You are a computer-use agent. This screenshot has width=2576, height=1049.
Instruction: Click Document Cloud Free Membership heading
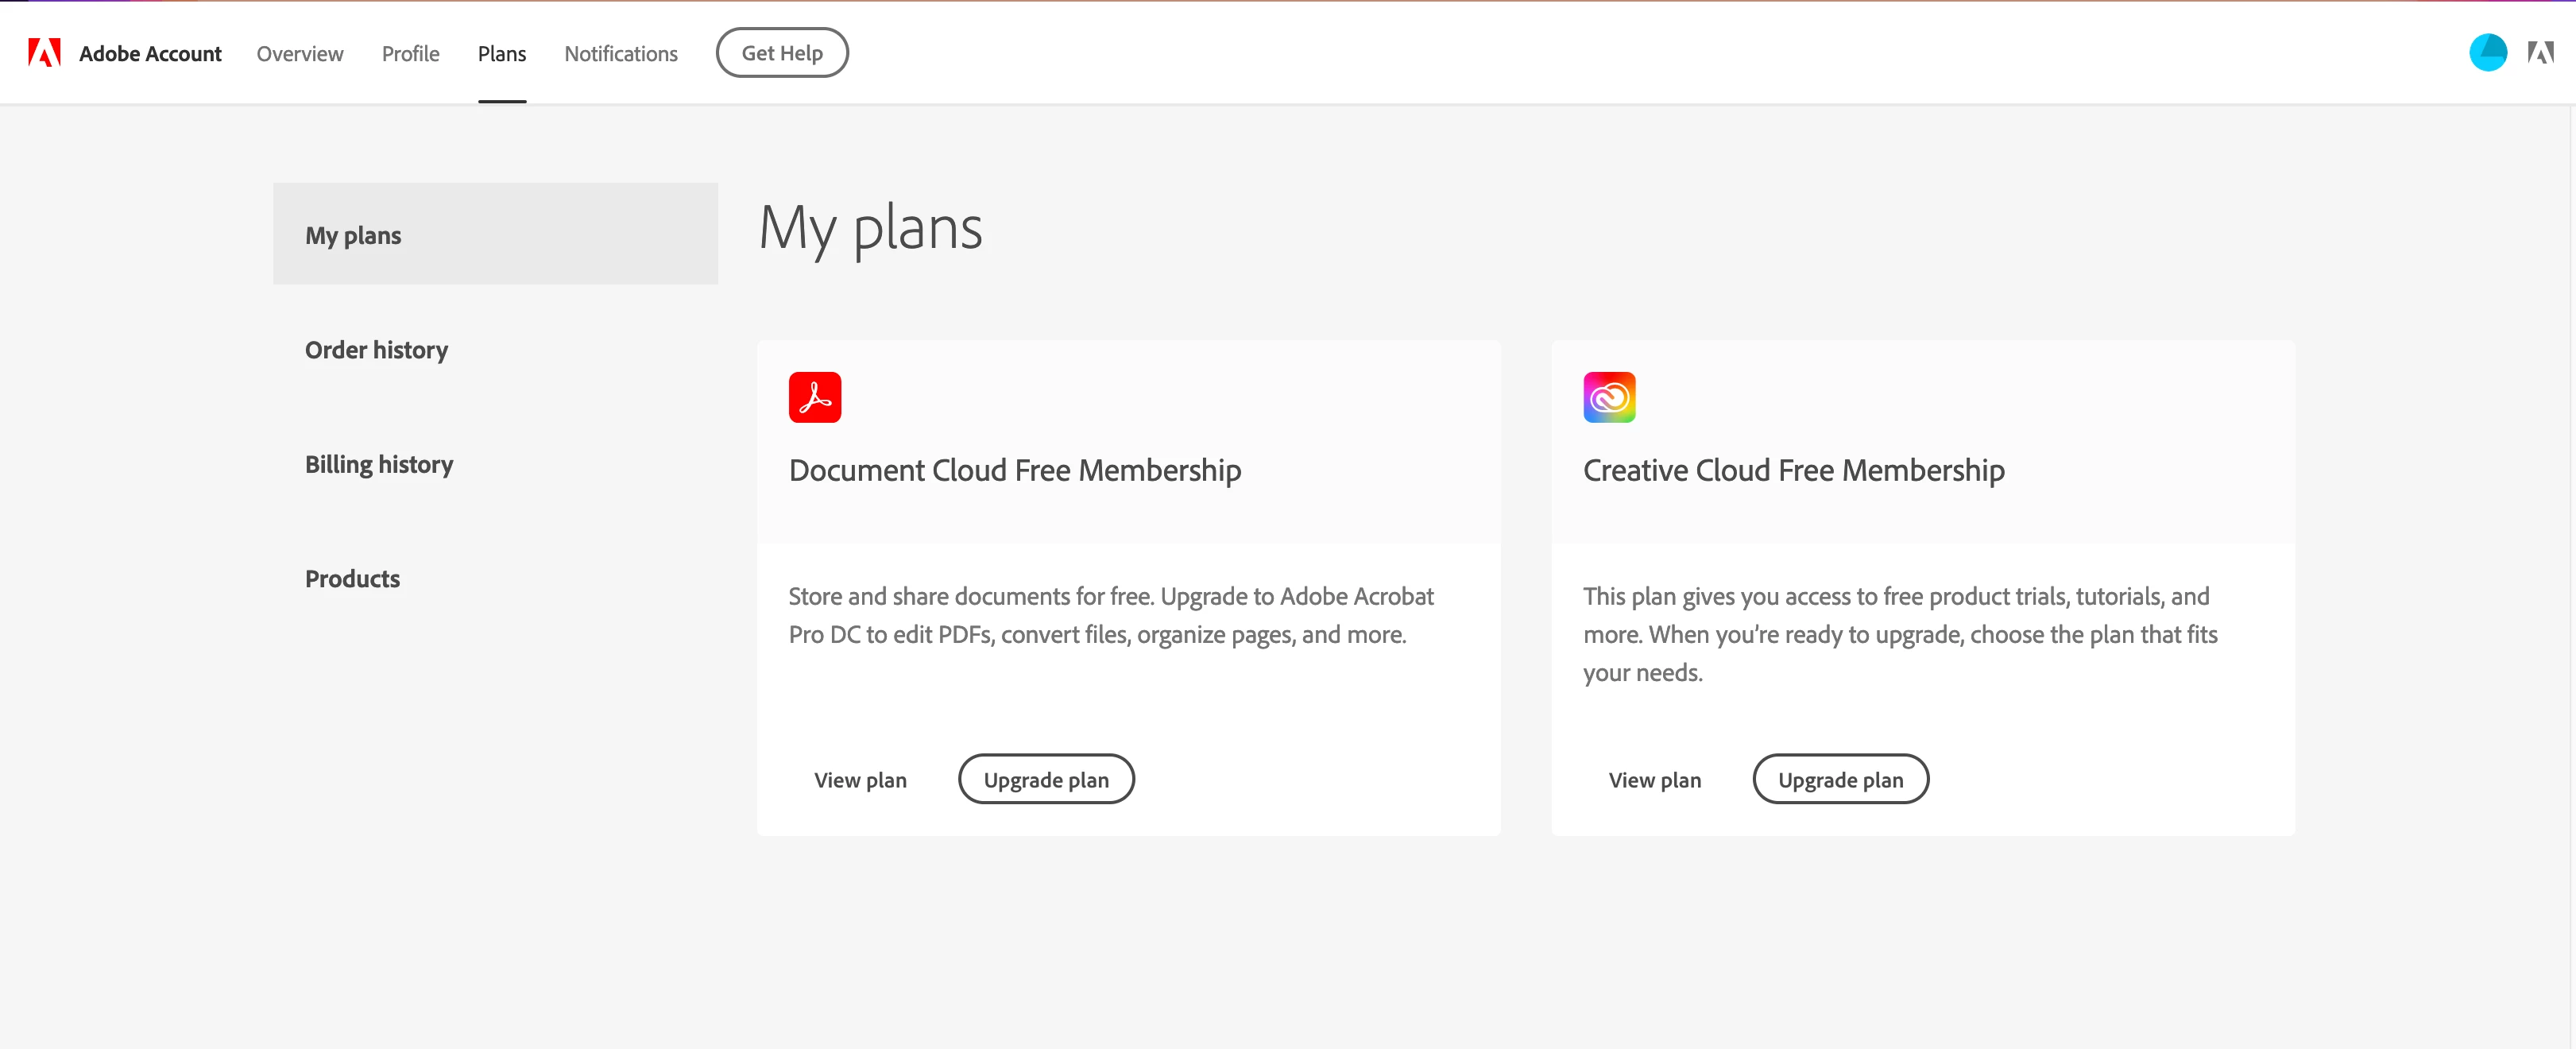pos(1014,470)
